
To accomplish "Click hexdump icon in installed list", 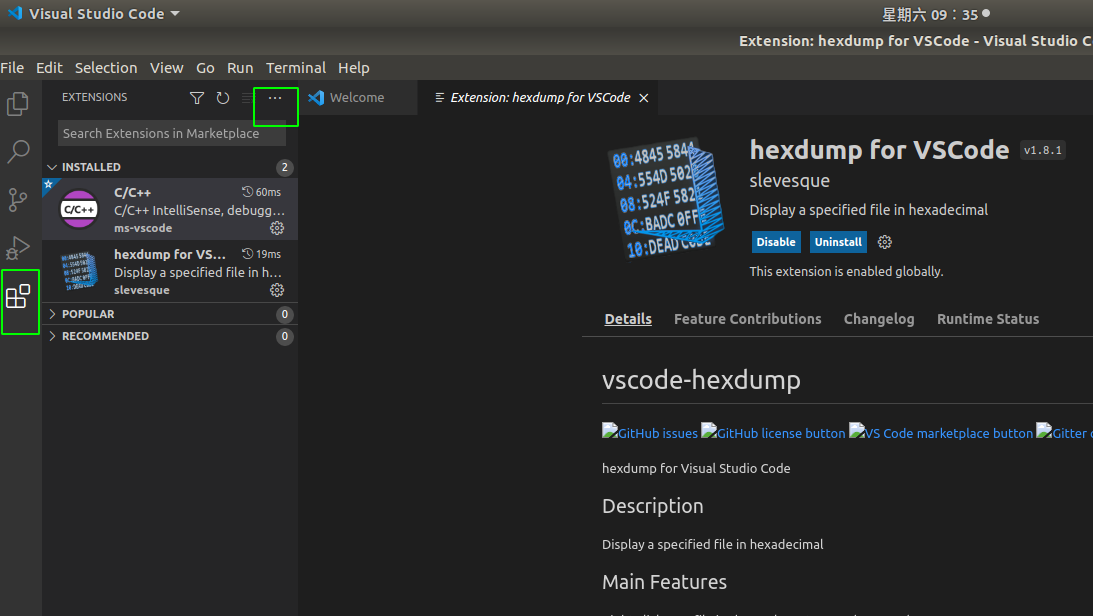I will point(79,271).
